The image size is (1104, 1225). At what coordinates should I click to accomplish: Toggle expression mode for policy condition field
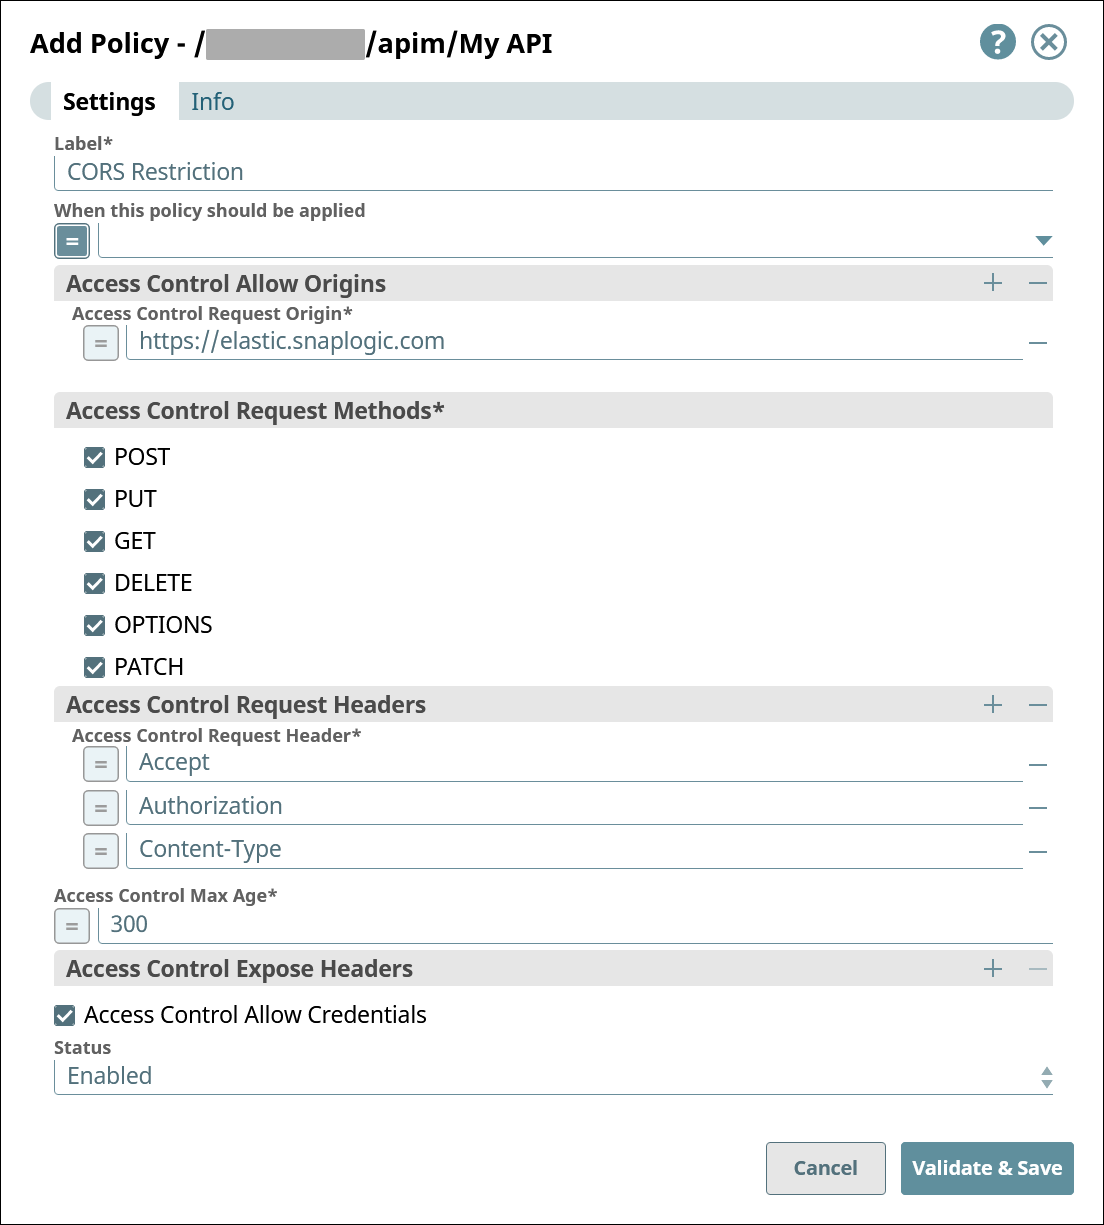pyautogui.click(x=71, y=240)
